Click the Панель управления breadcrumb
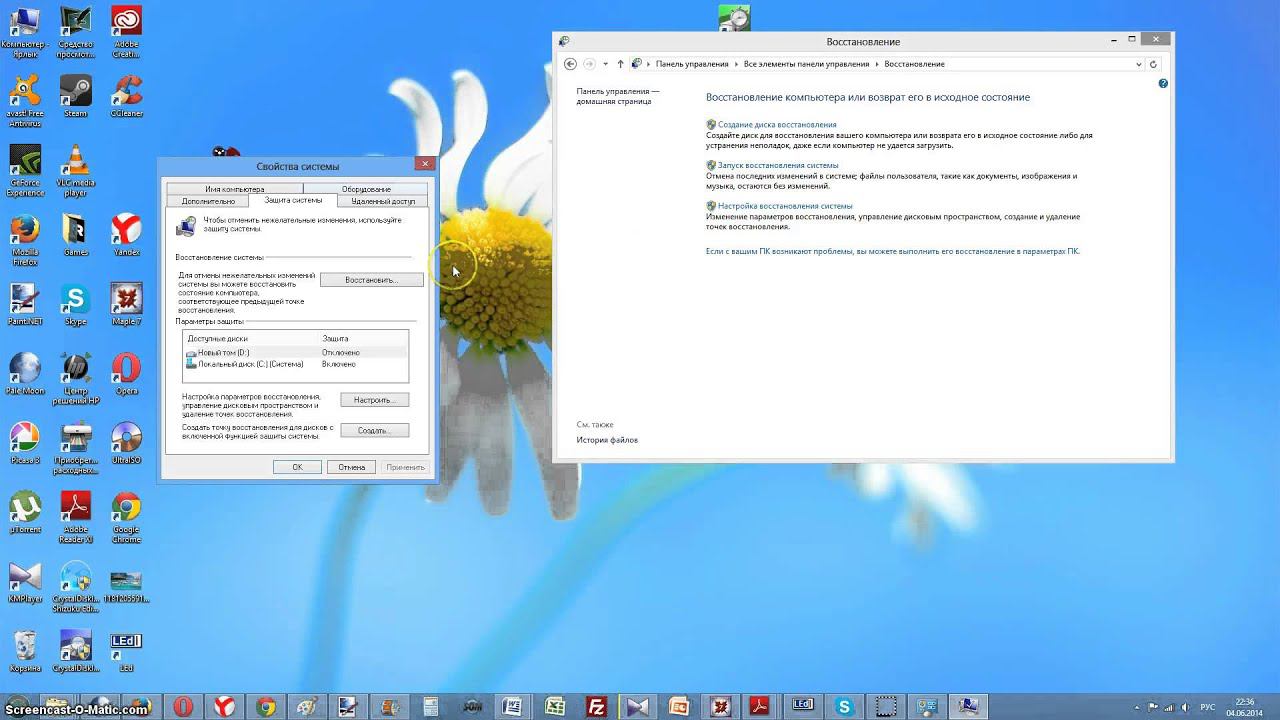This screenshot has width=1280, height=720. [x=692, y=64]
